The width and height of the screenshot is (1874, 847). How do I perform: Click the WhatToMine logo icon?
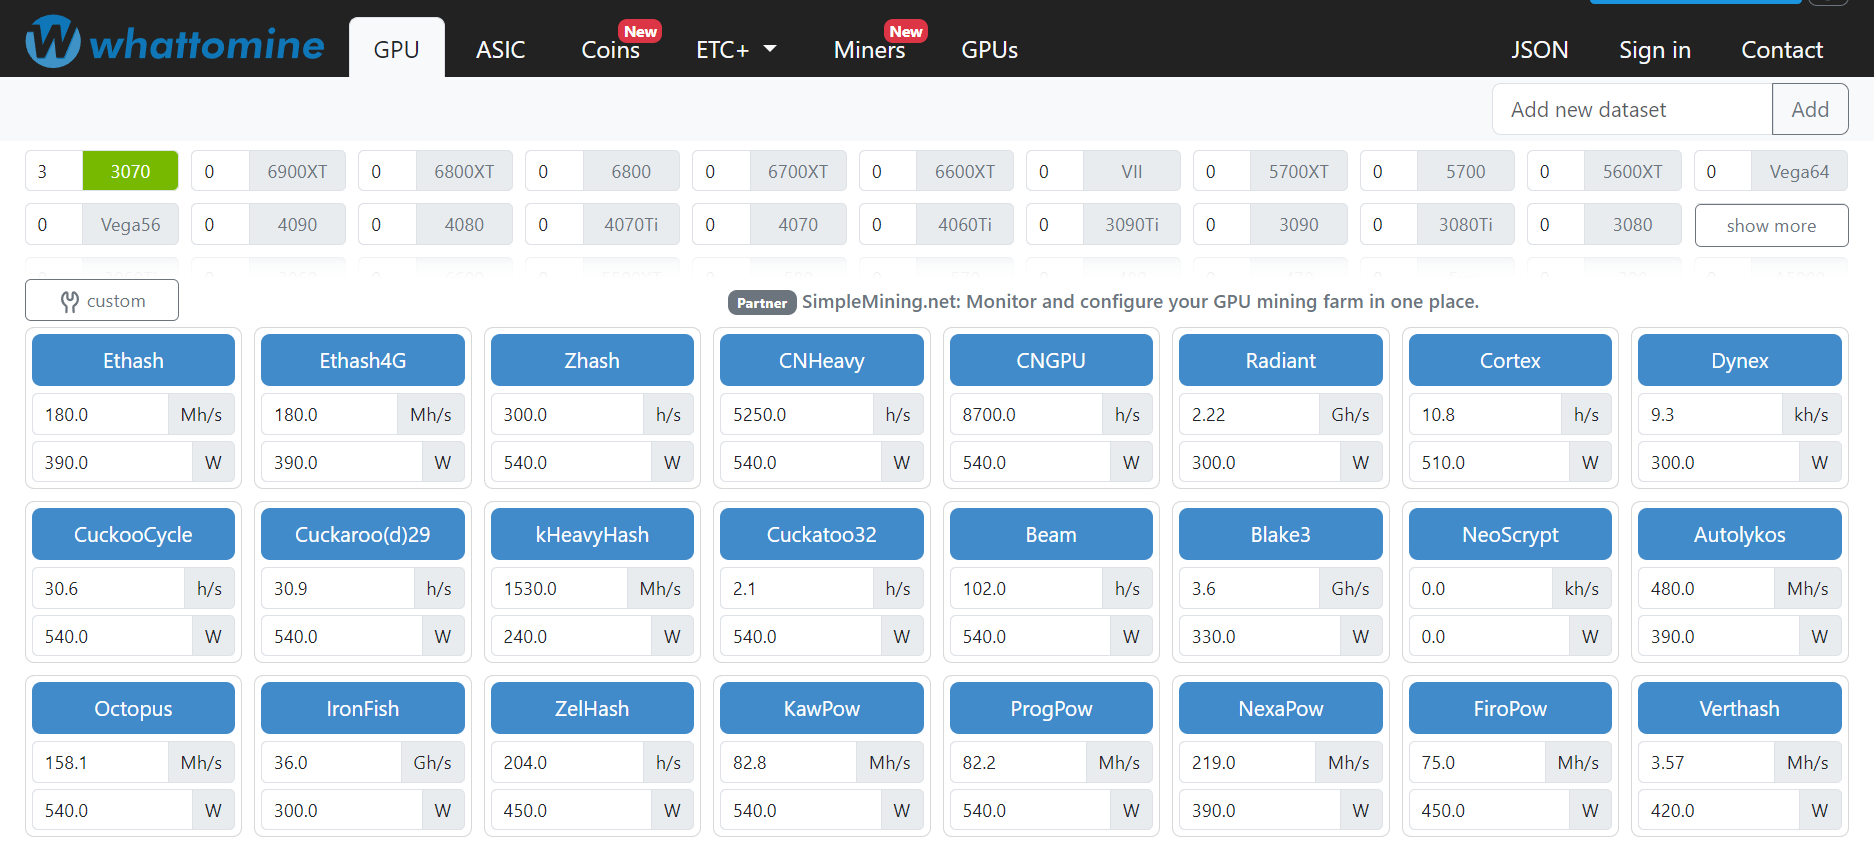pyautogui.click(x=53, y=43)
